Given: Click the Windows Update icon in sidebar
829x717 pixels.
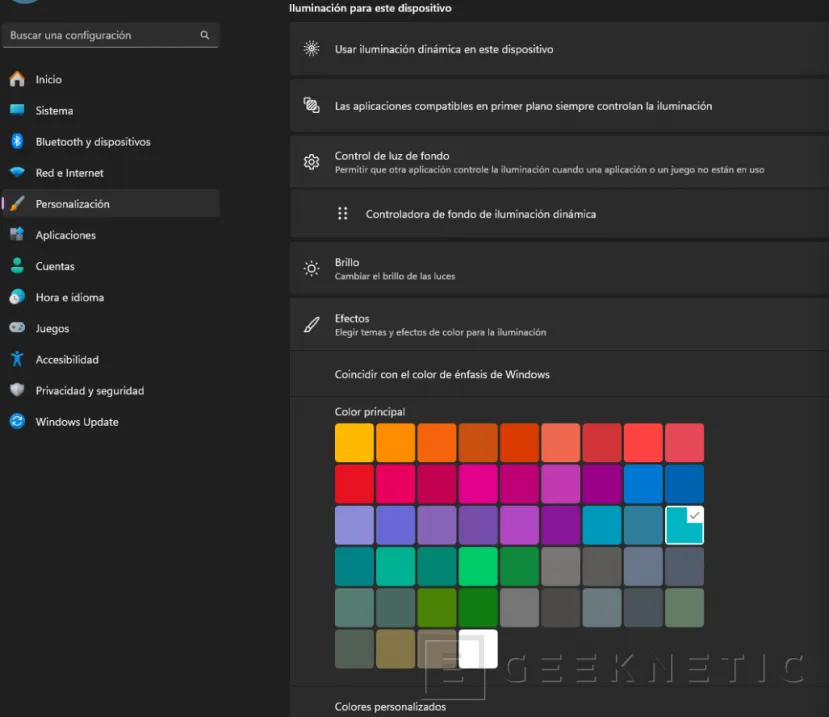Looking at the screenshot, I should click(x=17, y=422).
